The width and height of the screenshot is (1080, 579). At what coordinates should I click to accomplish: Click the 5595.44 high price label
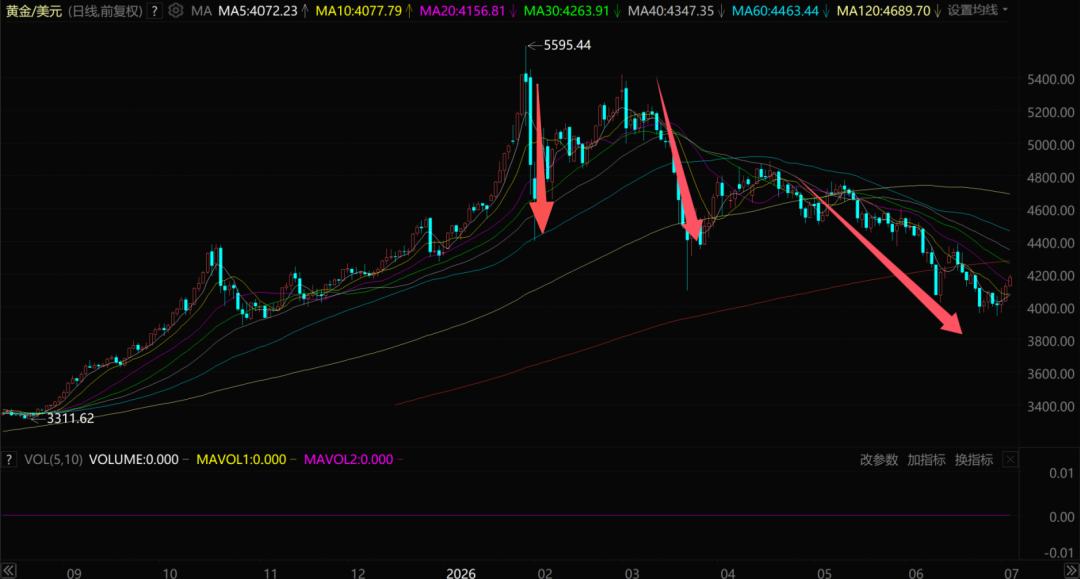567,45
